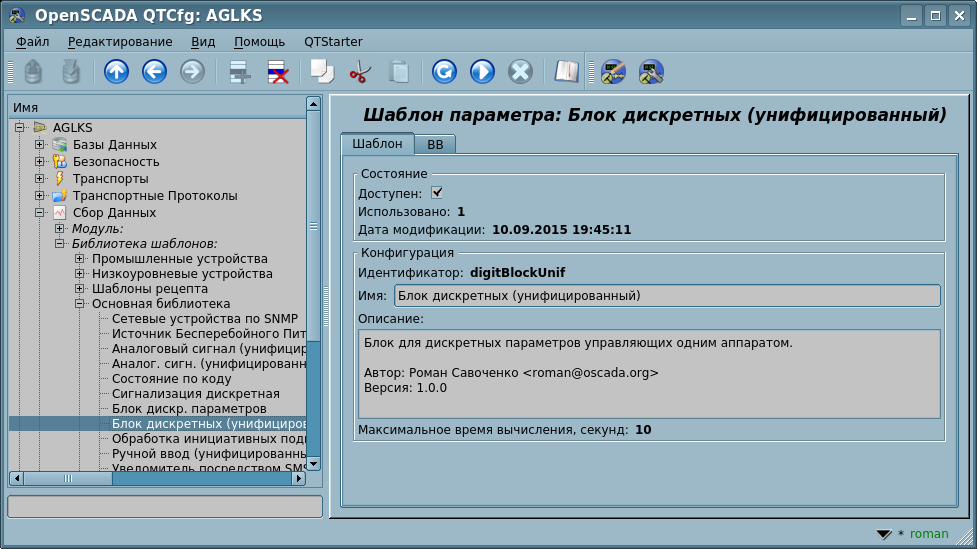977x549 pixels.
Task: Collapse the Сбор Данных tree node
Action: tap(40, 213)
